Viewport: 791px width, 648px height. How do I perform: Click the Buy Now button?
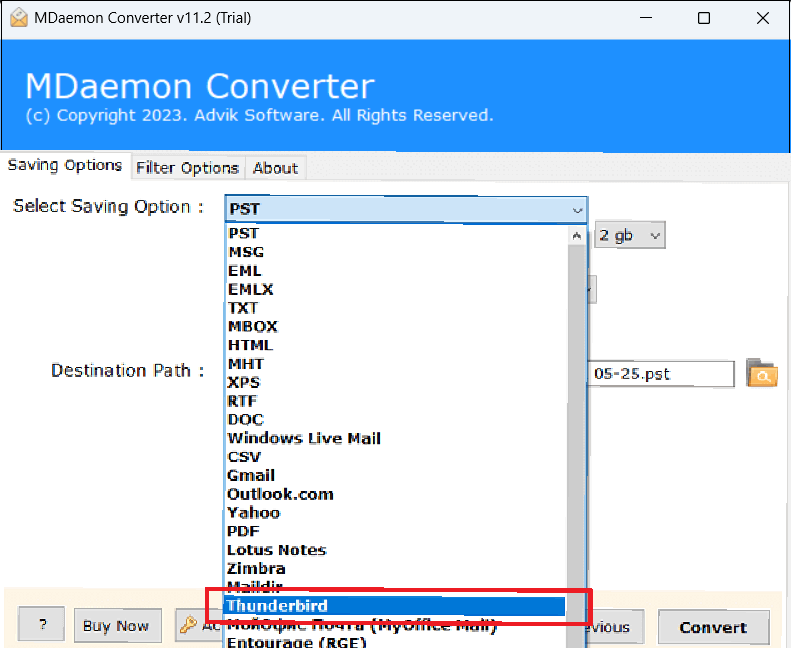118,626
